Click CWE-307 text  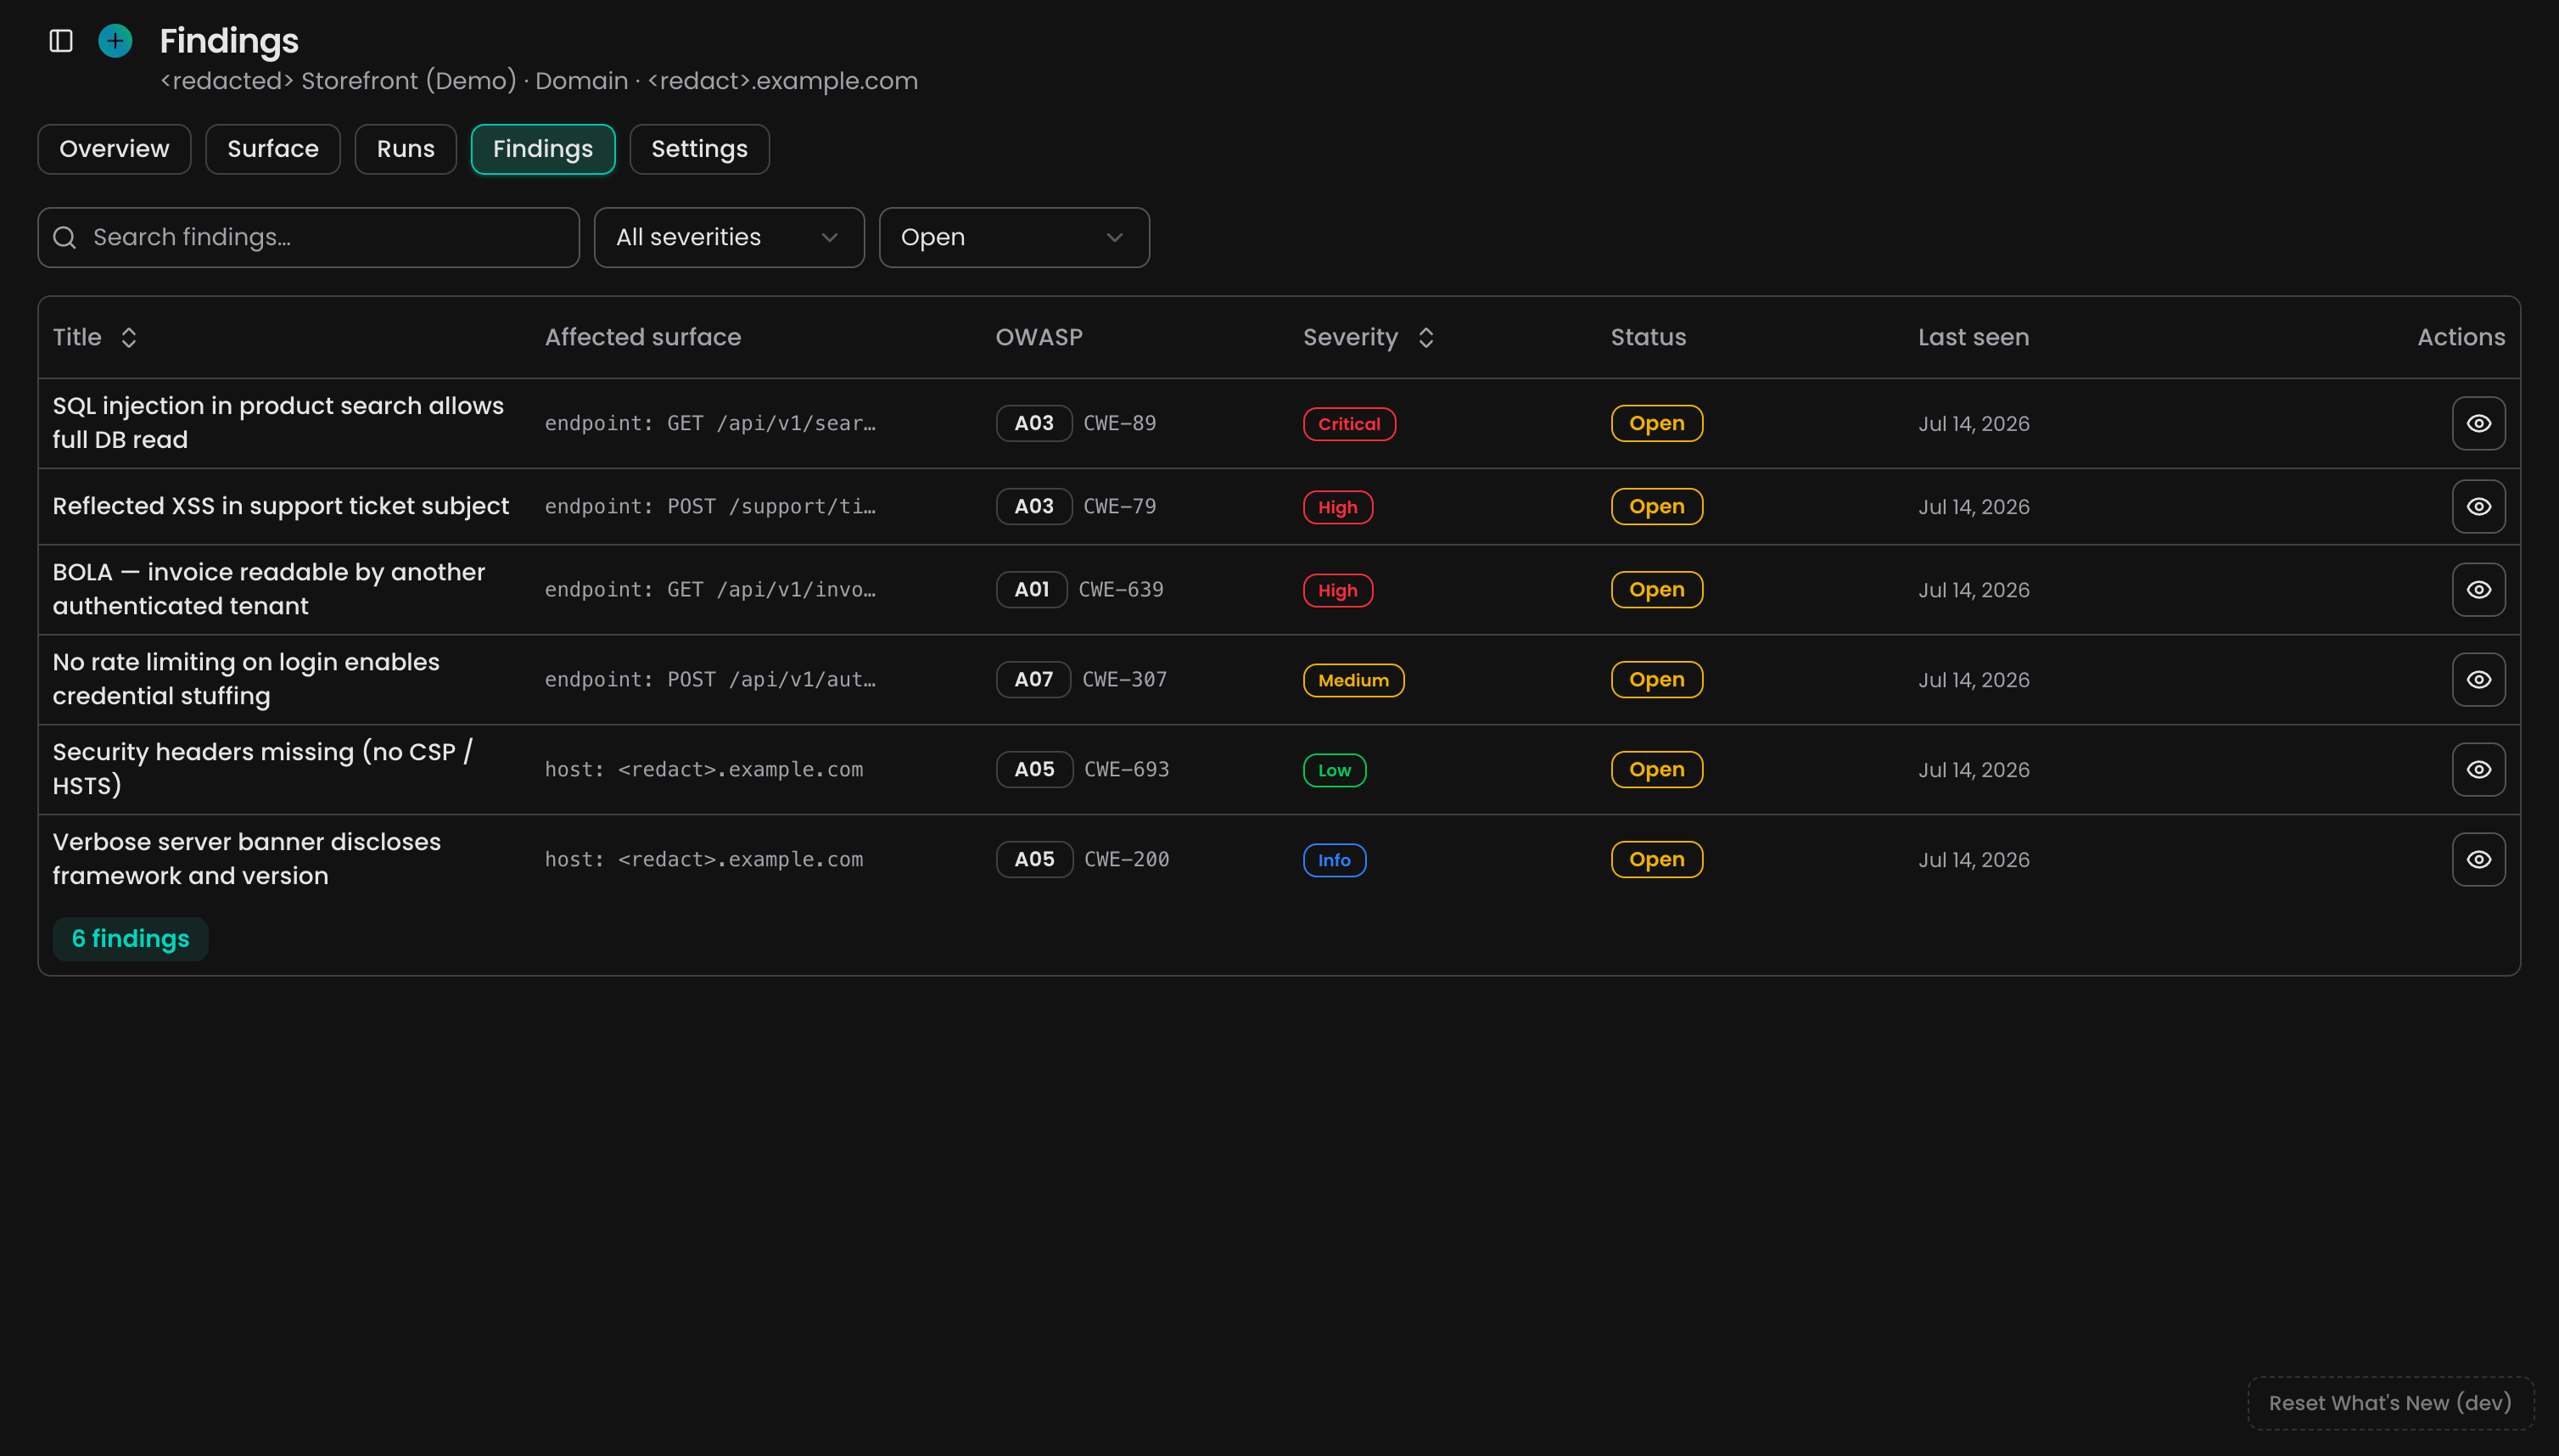tap(1125, 679)
